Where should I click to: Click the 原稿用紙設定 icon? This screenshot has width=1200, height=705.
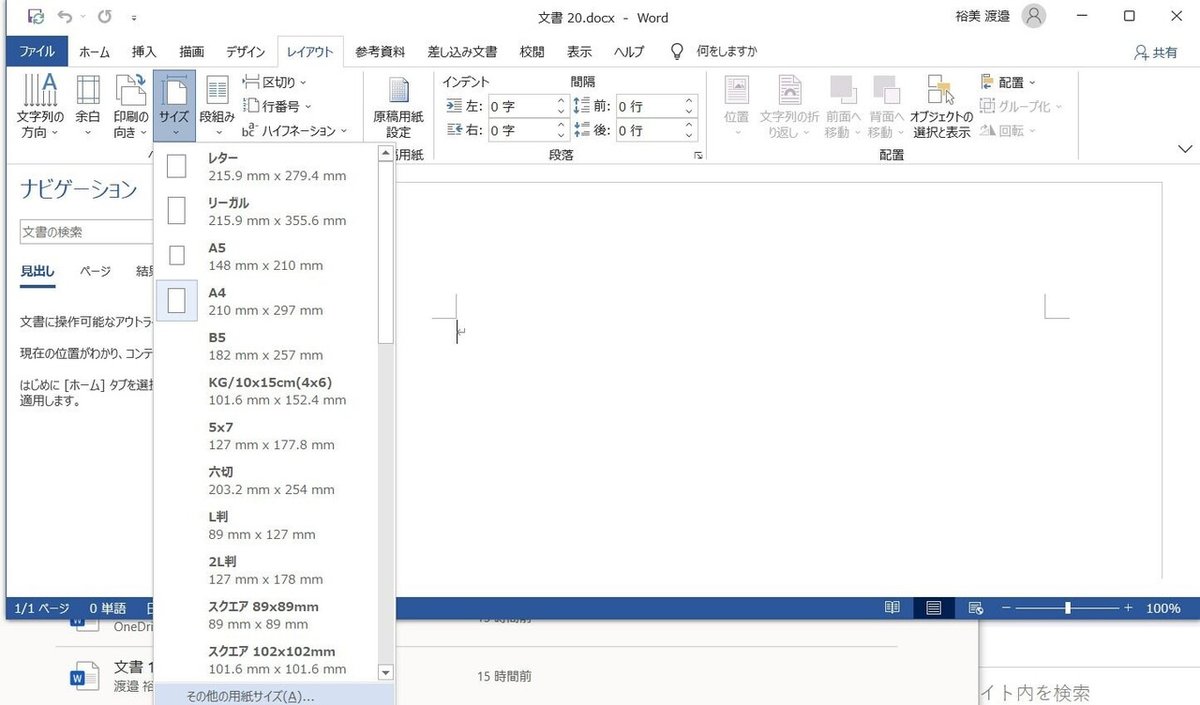click(x=399, y=106)
